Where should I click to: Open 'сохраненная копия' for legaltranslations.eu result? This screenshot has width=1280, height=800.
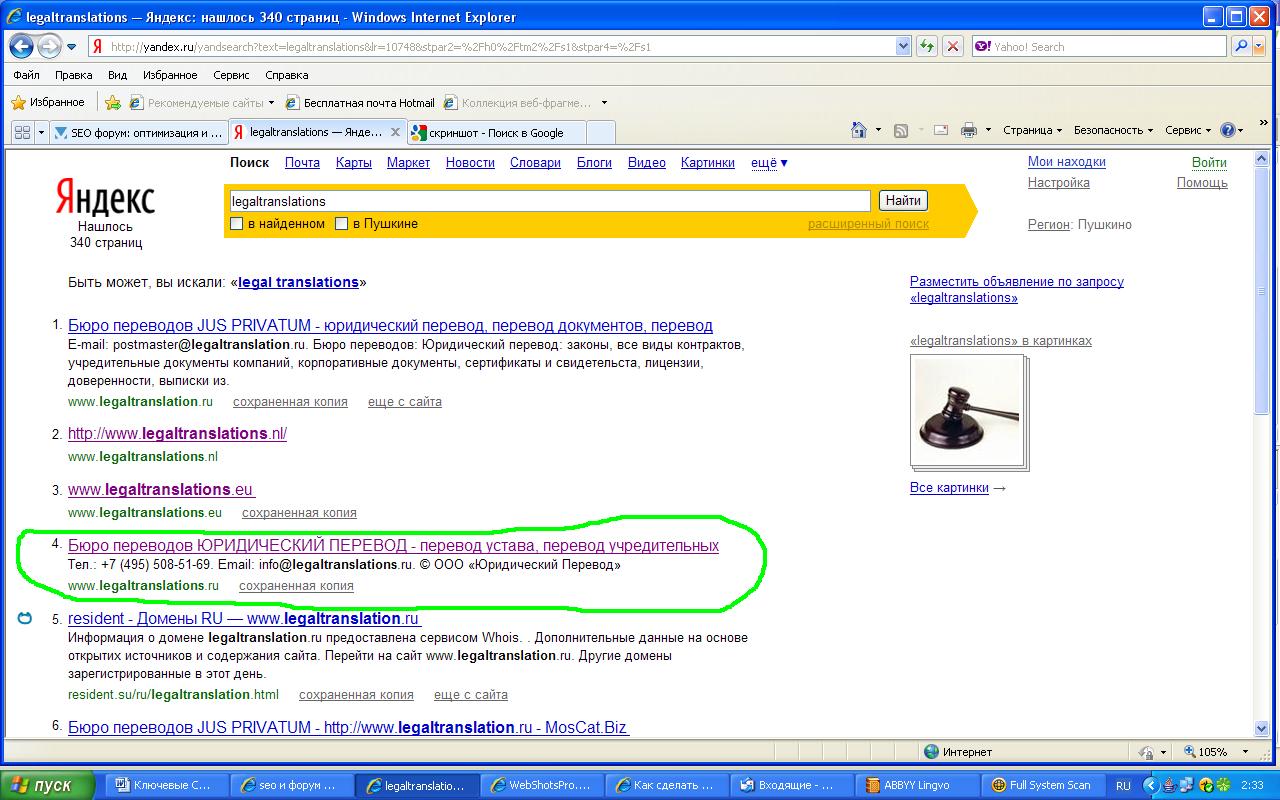tap(299, 513)
